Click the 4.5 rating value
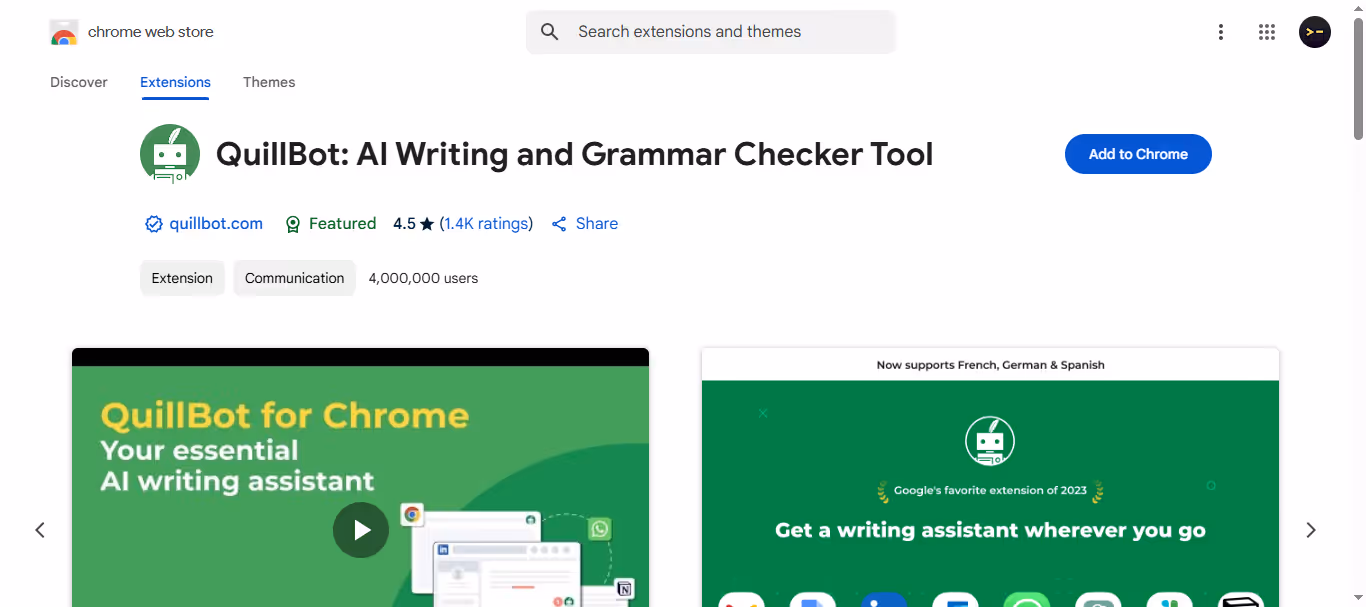 (404, 224)
